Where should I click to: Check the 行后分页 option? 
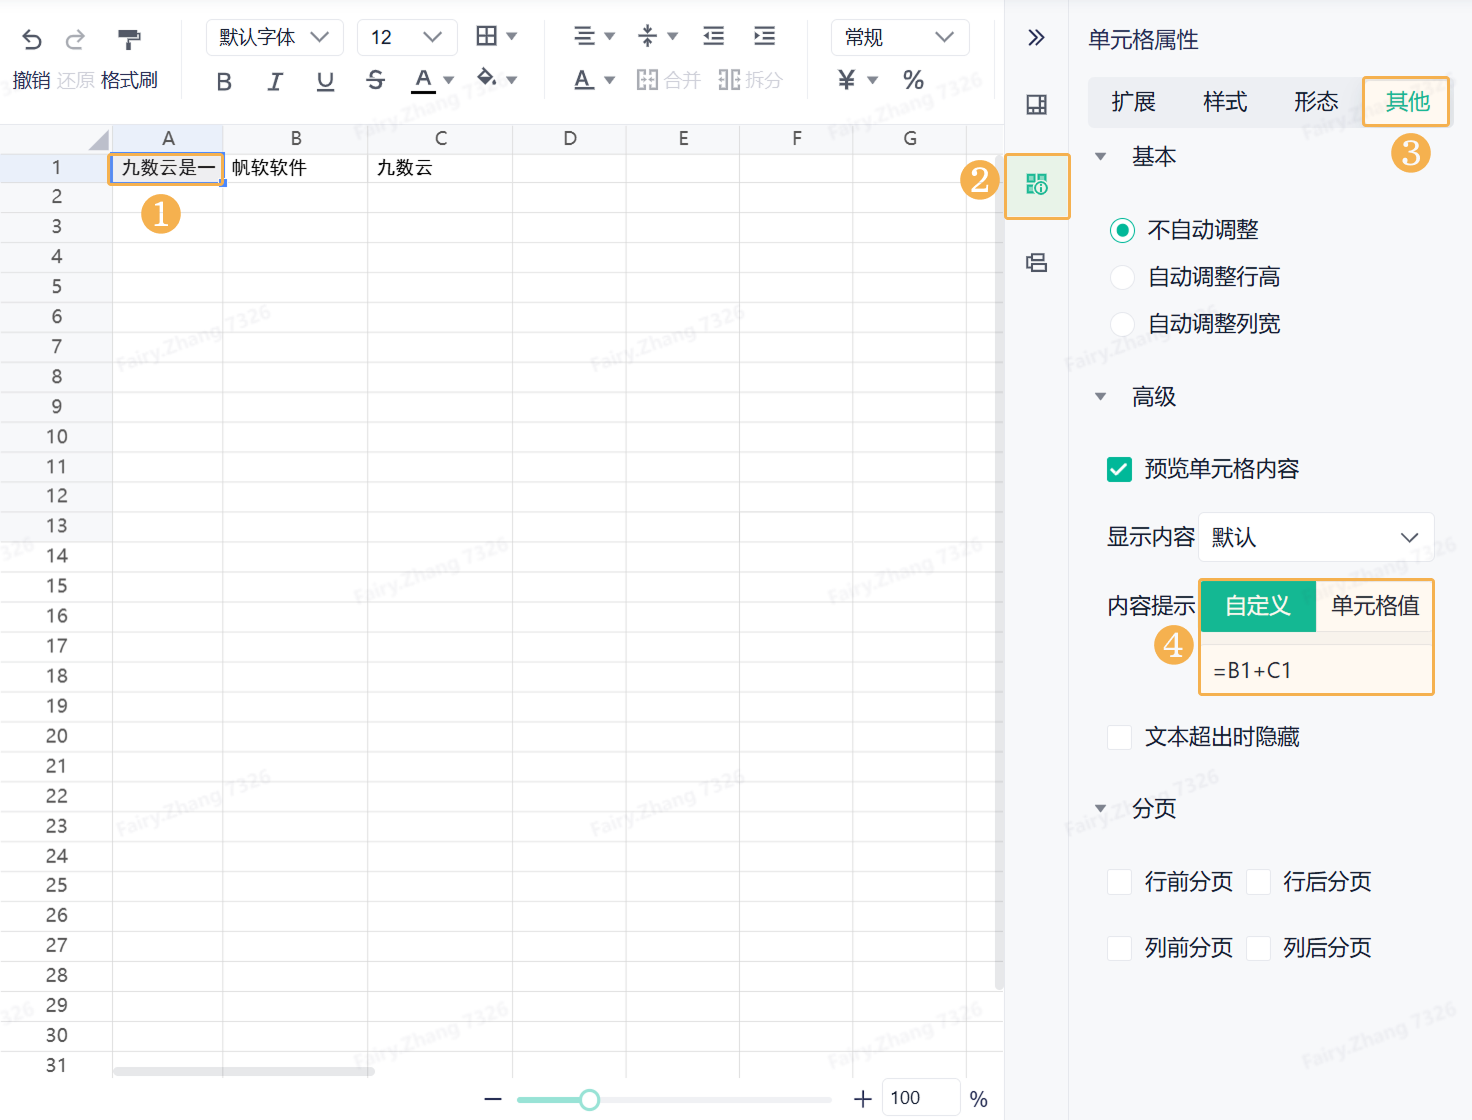pos(1259,882)
